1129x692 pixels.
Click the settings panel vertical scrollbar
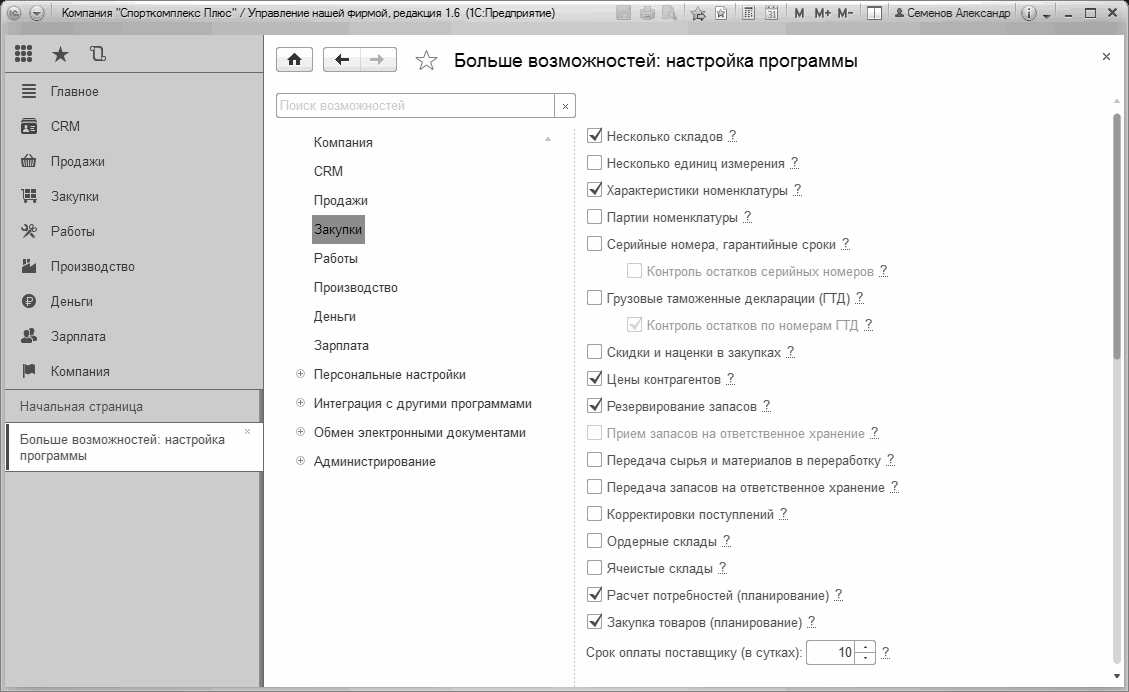[x=1117, y=234]
